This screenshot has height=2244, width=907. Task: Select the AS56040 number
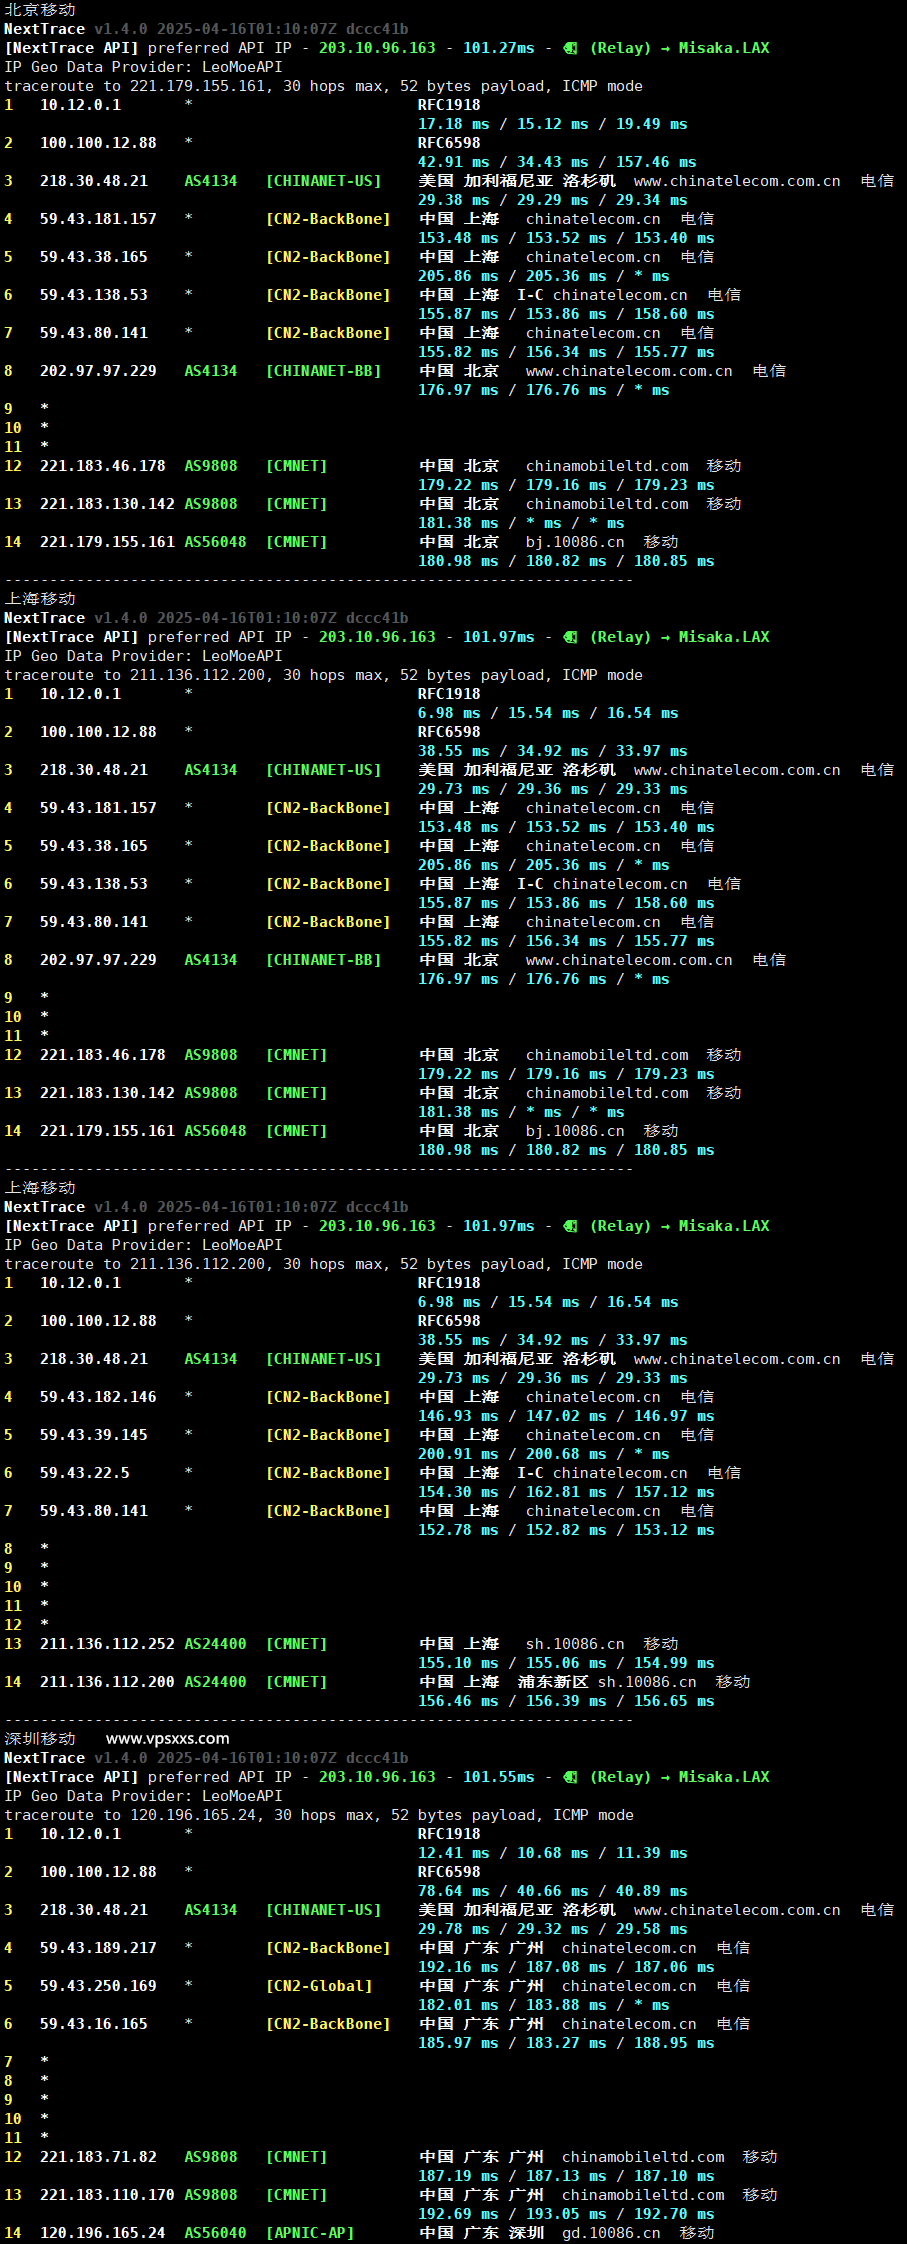(x=215, y=2233)
